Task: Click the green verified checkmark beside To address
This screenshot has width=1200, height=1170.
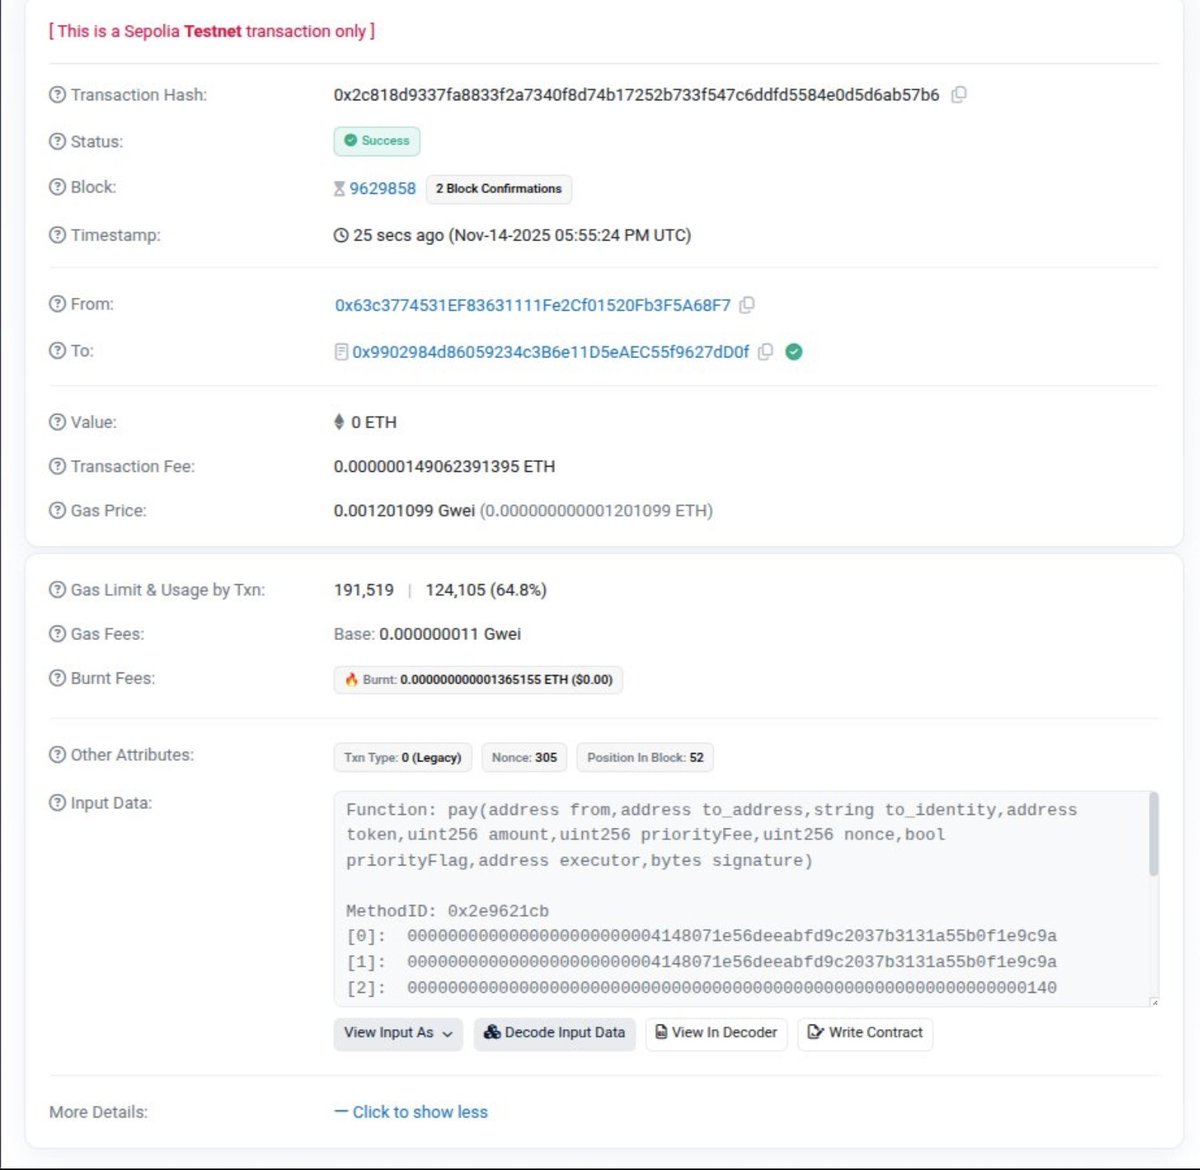Action: pyautogui.click(x=794, y=352)
